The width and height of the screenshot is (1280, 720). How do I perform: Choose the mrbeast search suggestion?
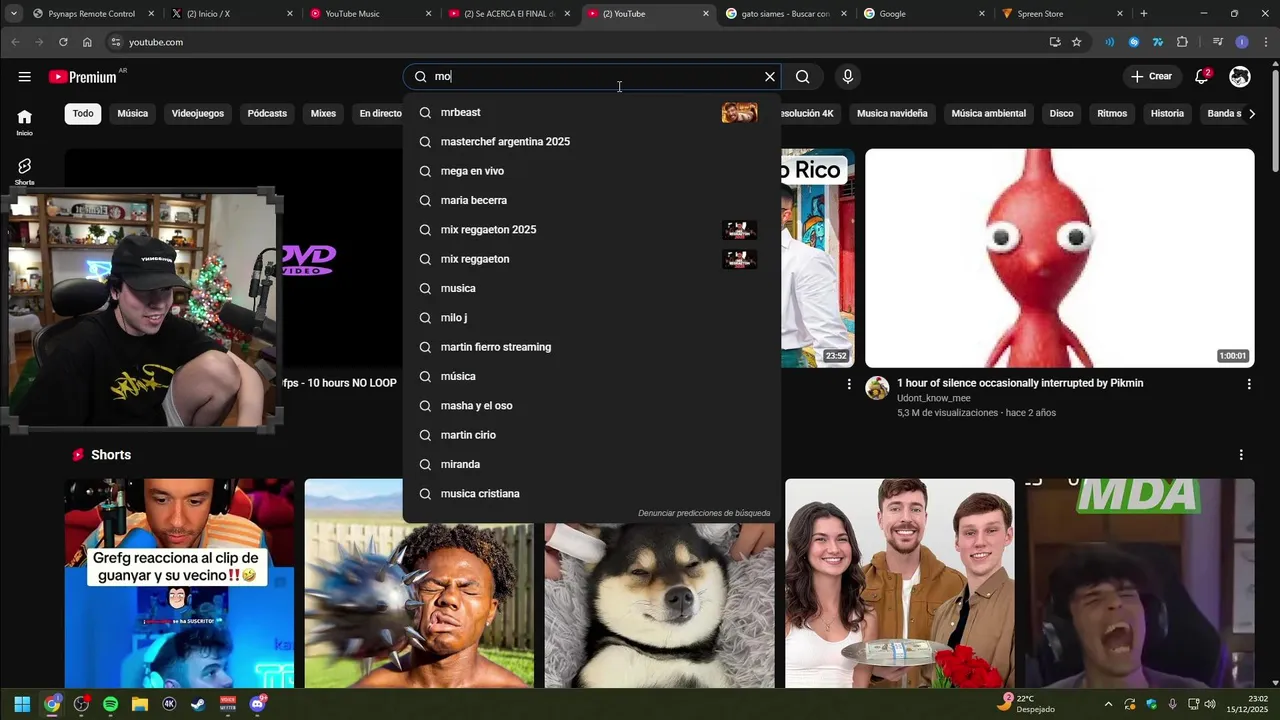(592, 112)
